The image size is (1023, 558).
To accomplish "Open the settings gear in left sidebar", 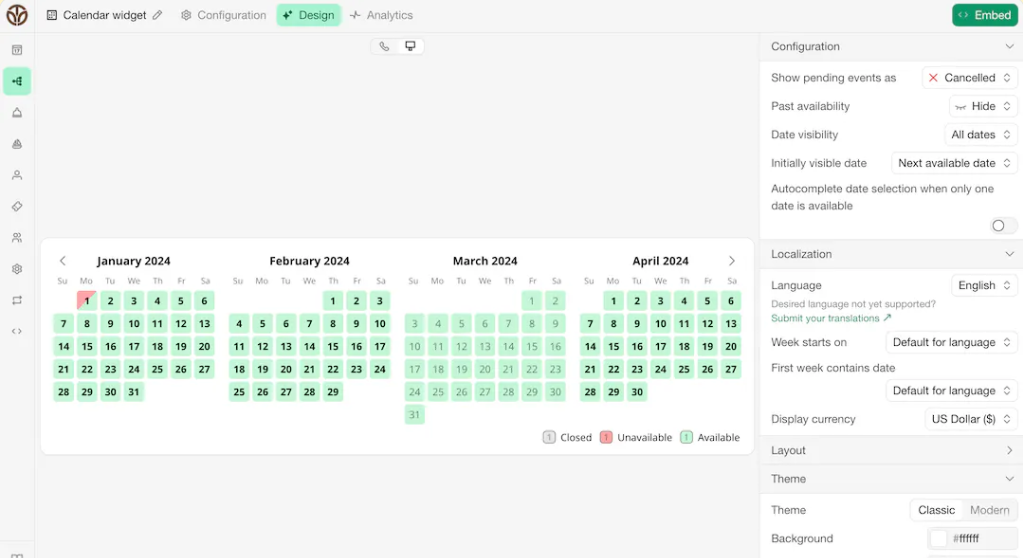I will pos(17,269).
